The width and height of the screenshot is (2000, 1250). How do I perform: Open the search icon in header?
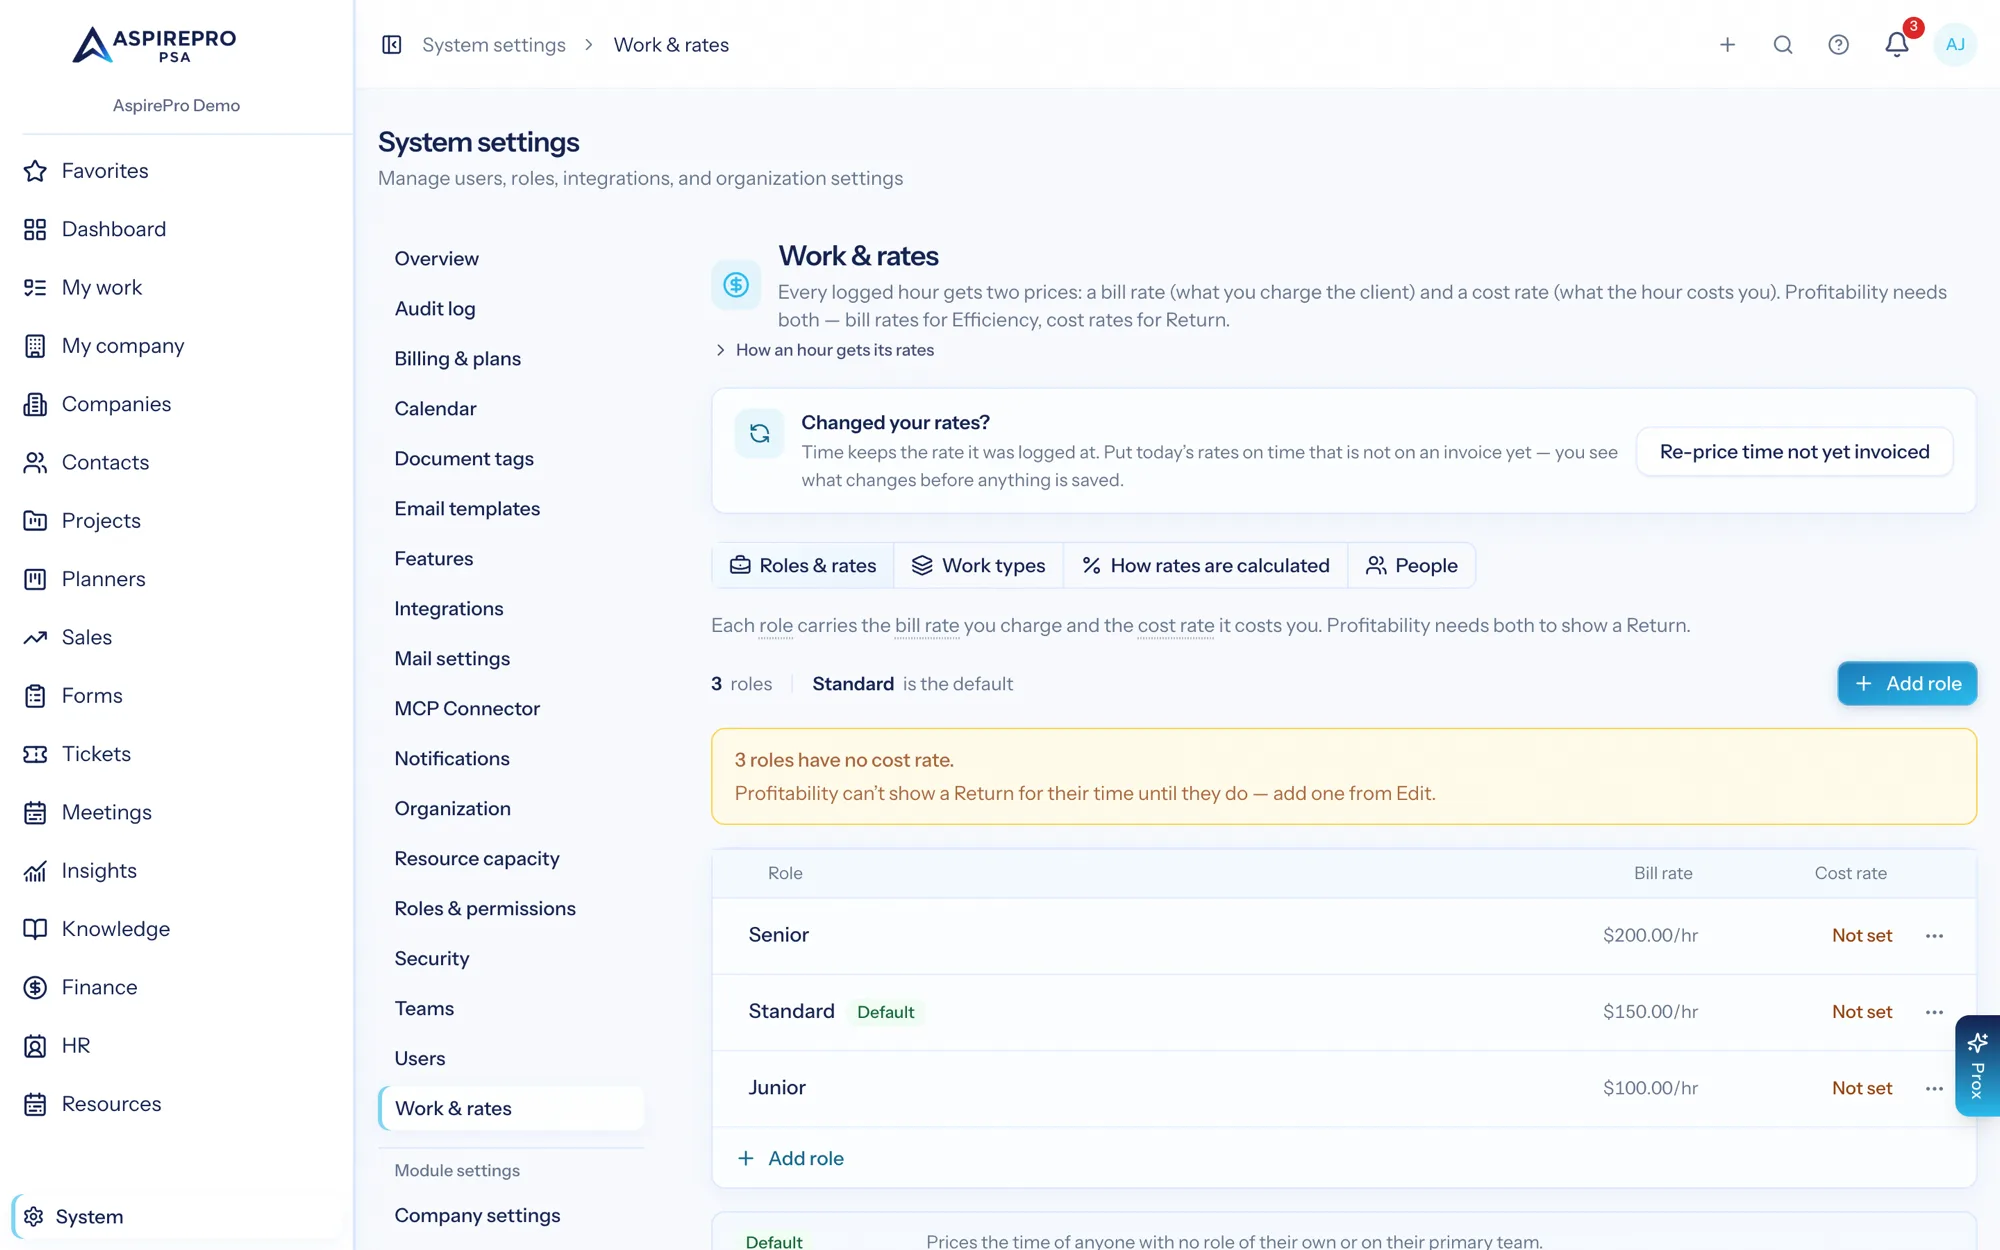click(x=1783, y=45)
